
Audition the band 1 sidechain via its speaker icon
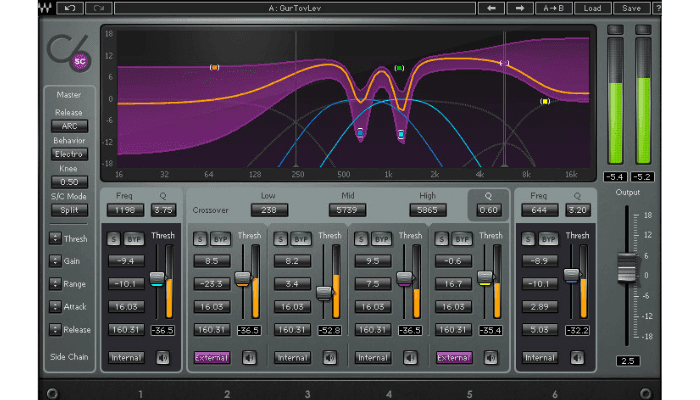163,358
